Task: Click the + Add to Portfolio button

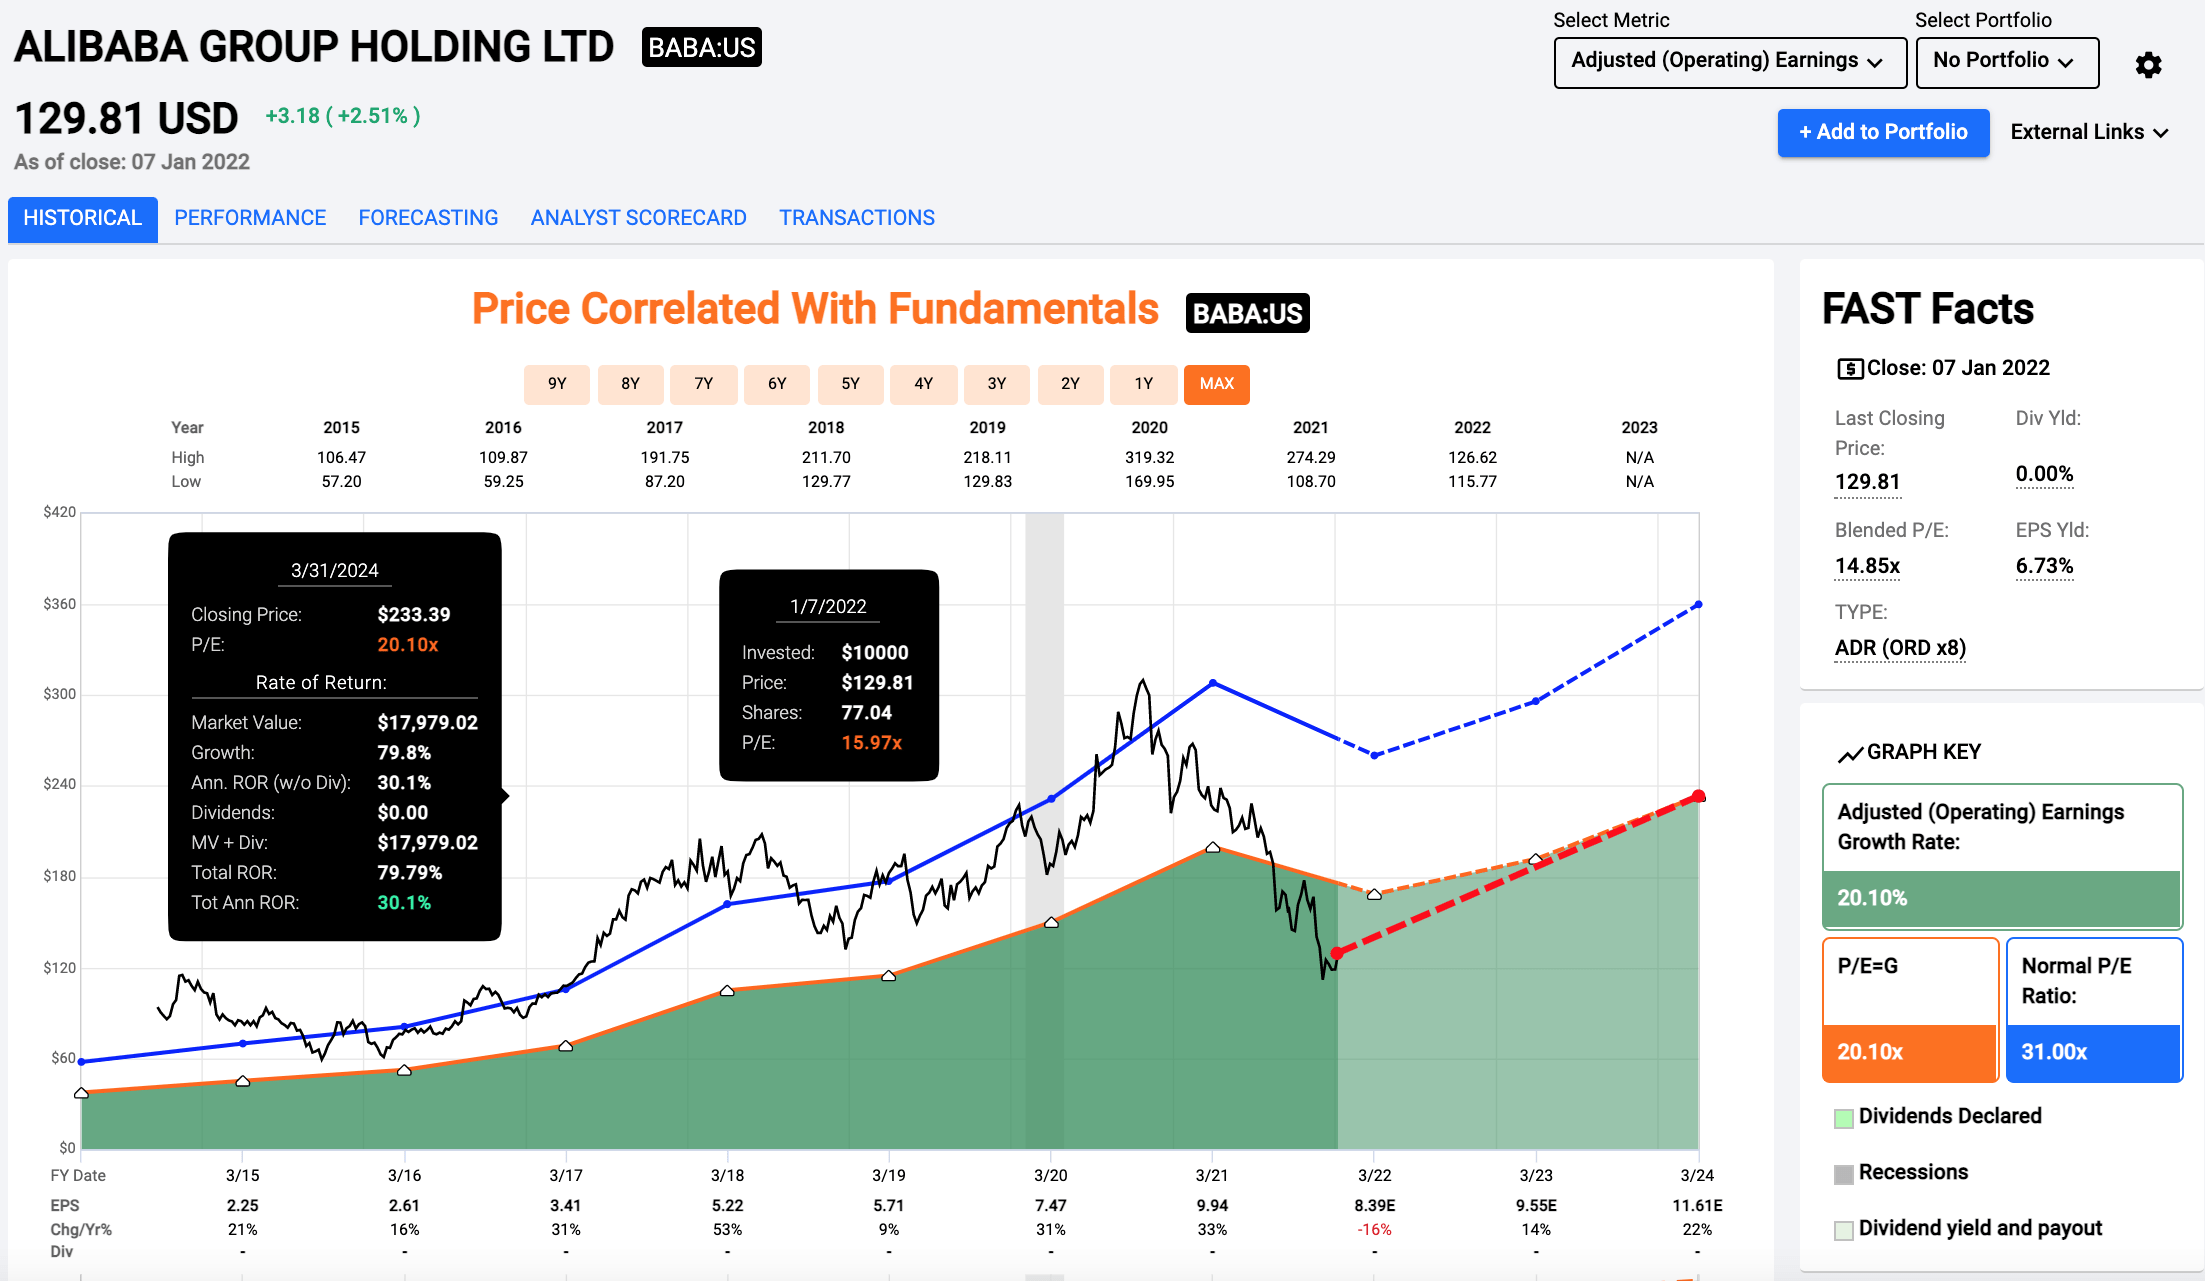Action: (1883, 132)
